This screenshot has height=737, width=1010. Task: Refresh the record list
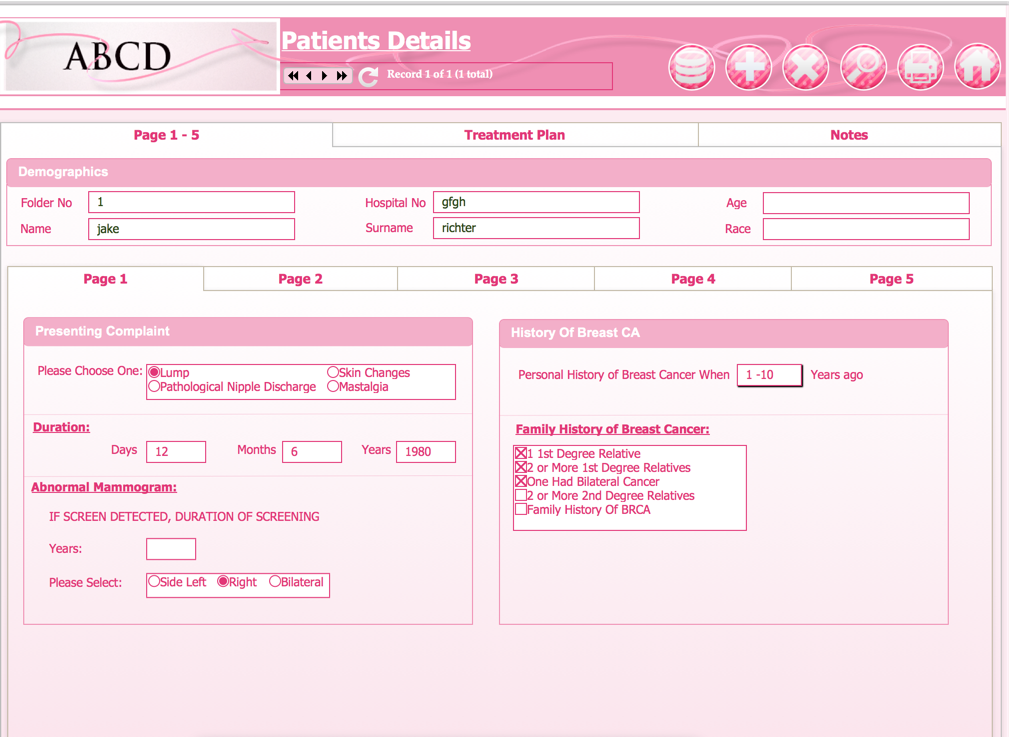[368, 76]
